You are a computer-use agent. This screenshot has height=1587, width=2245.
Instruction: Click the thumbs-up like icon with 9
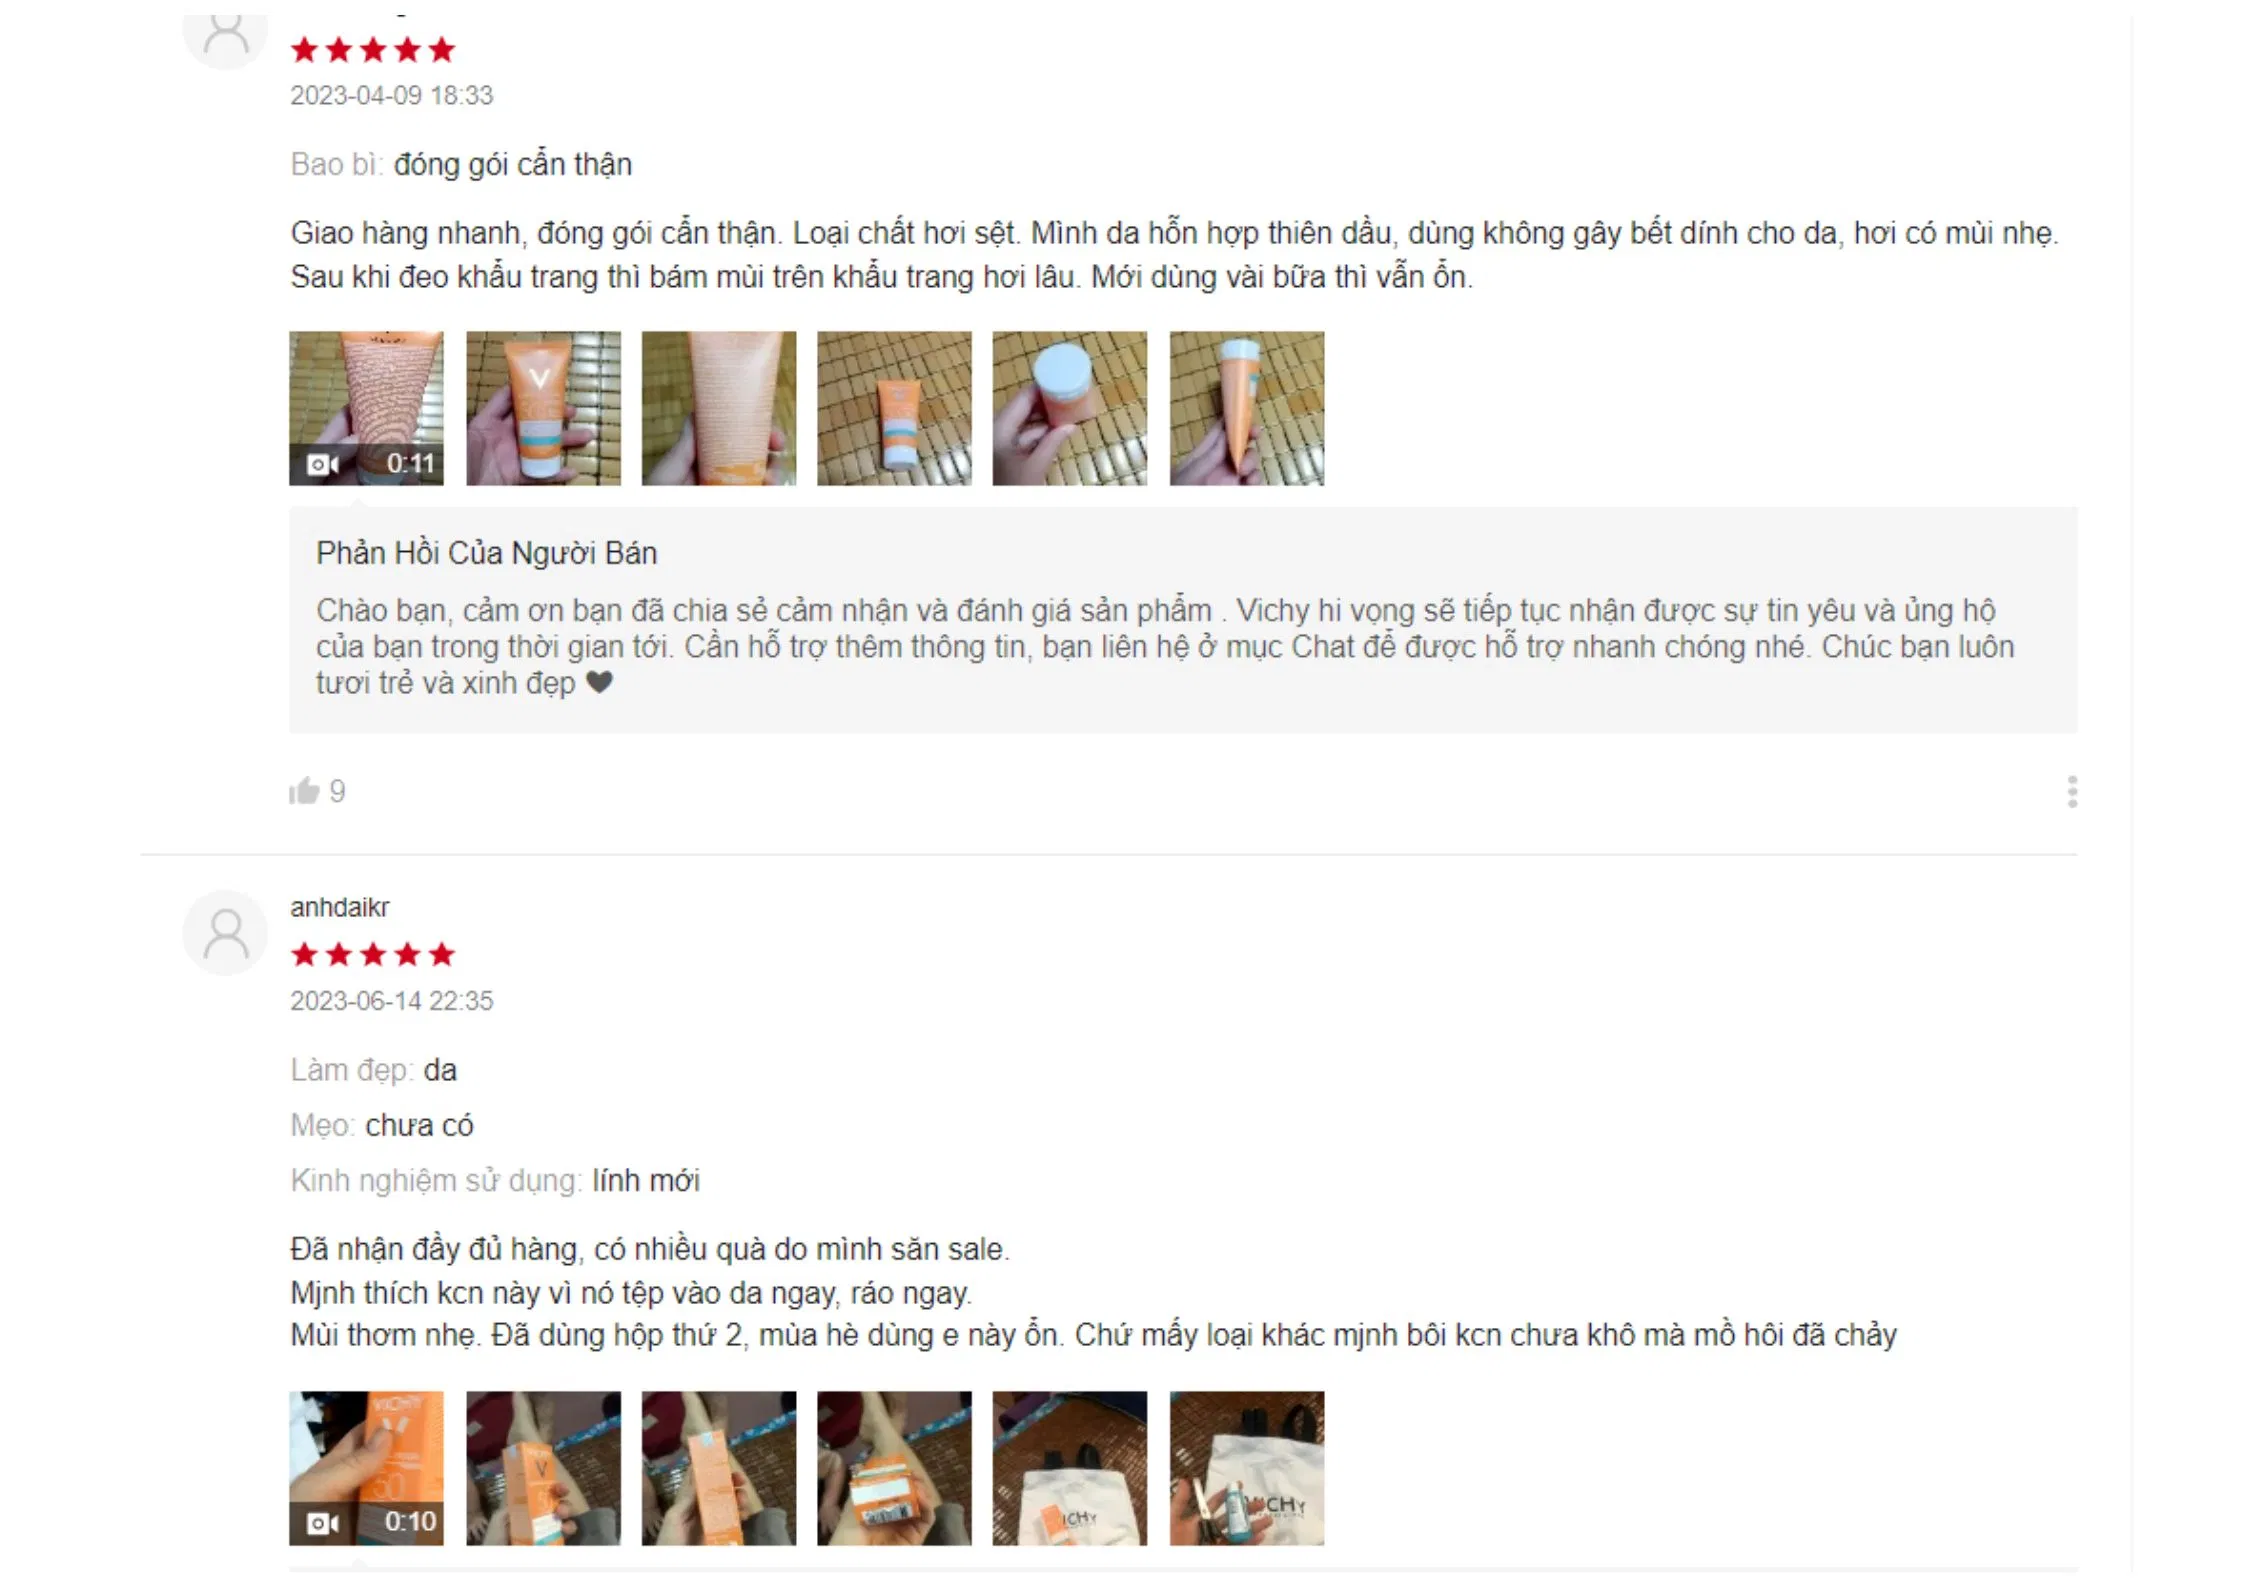tap(304, 791)
